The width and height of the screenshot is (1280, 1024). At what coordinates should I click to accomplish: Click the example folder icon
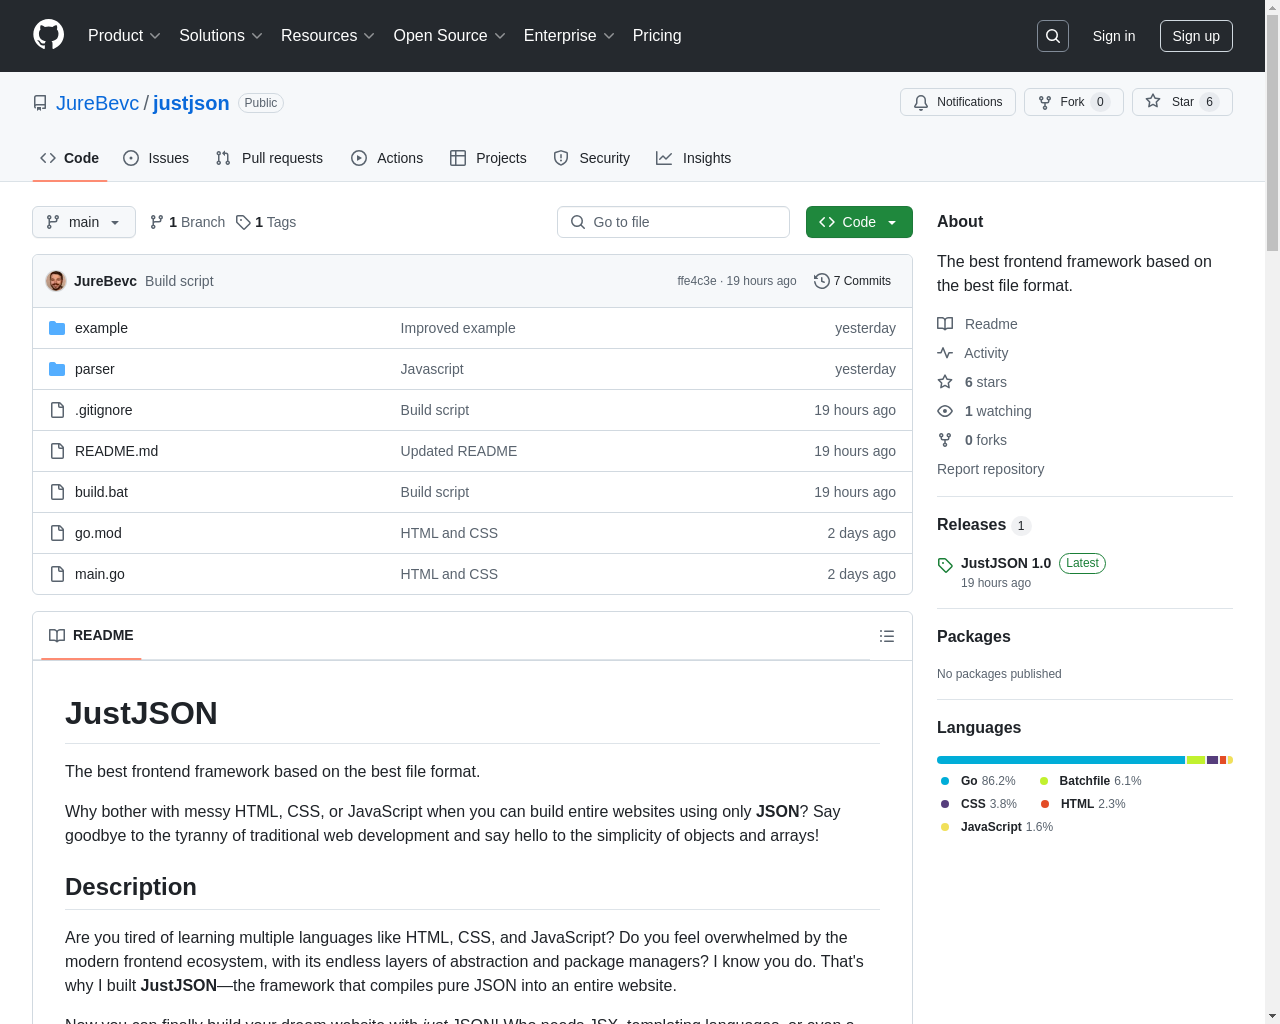click(x=57, y=328)
